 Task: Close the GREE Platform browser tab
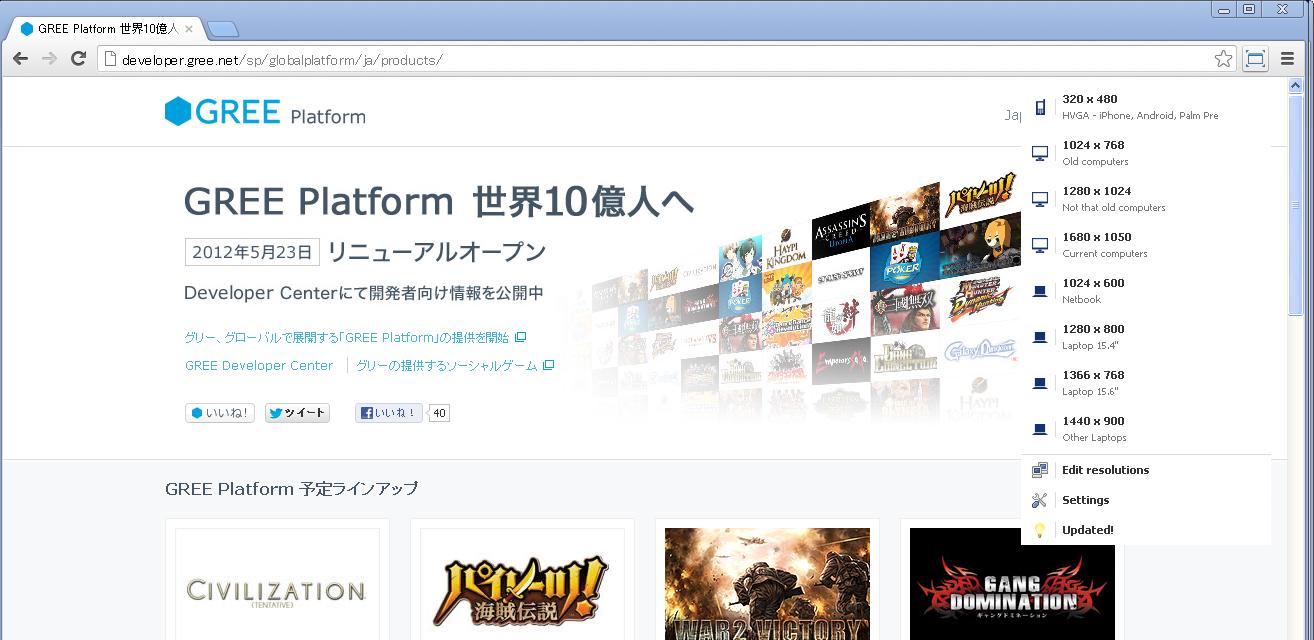coord(189,29)
